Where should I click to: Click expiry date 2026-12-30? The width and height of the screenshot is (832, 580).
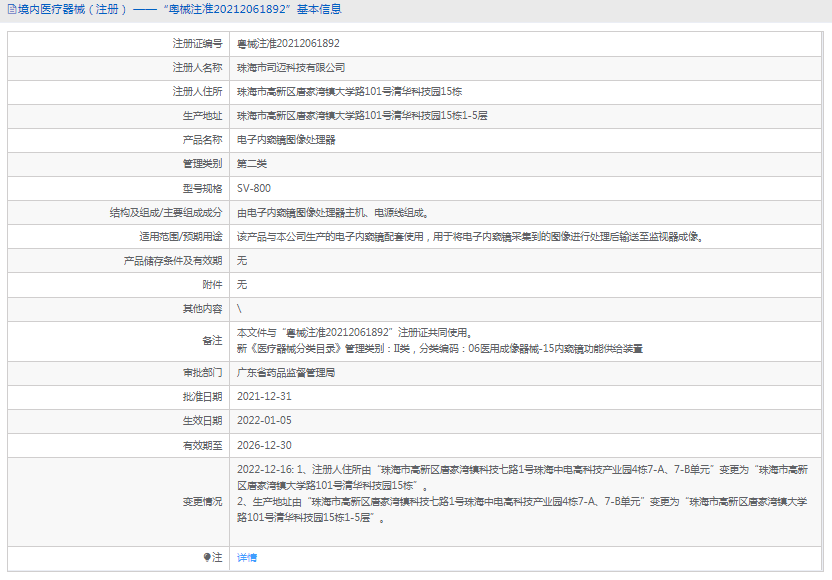(264, 445)
